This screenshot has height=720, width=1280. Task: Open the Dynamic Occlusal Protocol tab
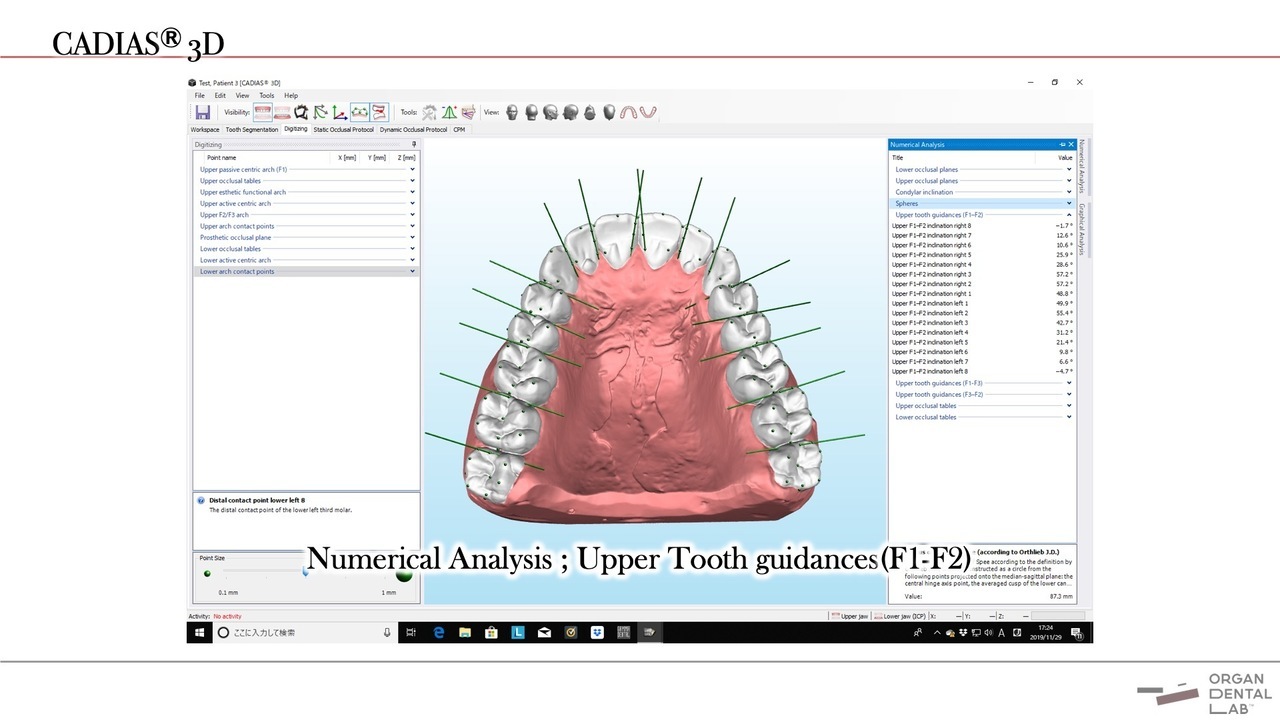(413, 129)
